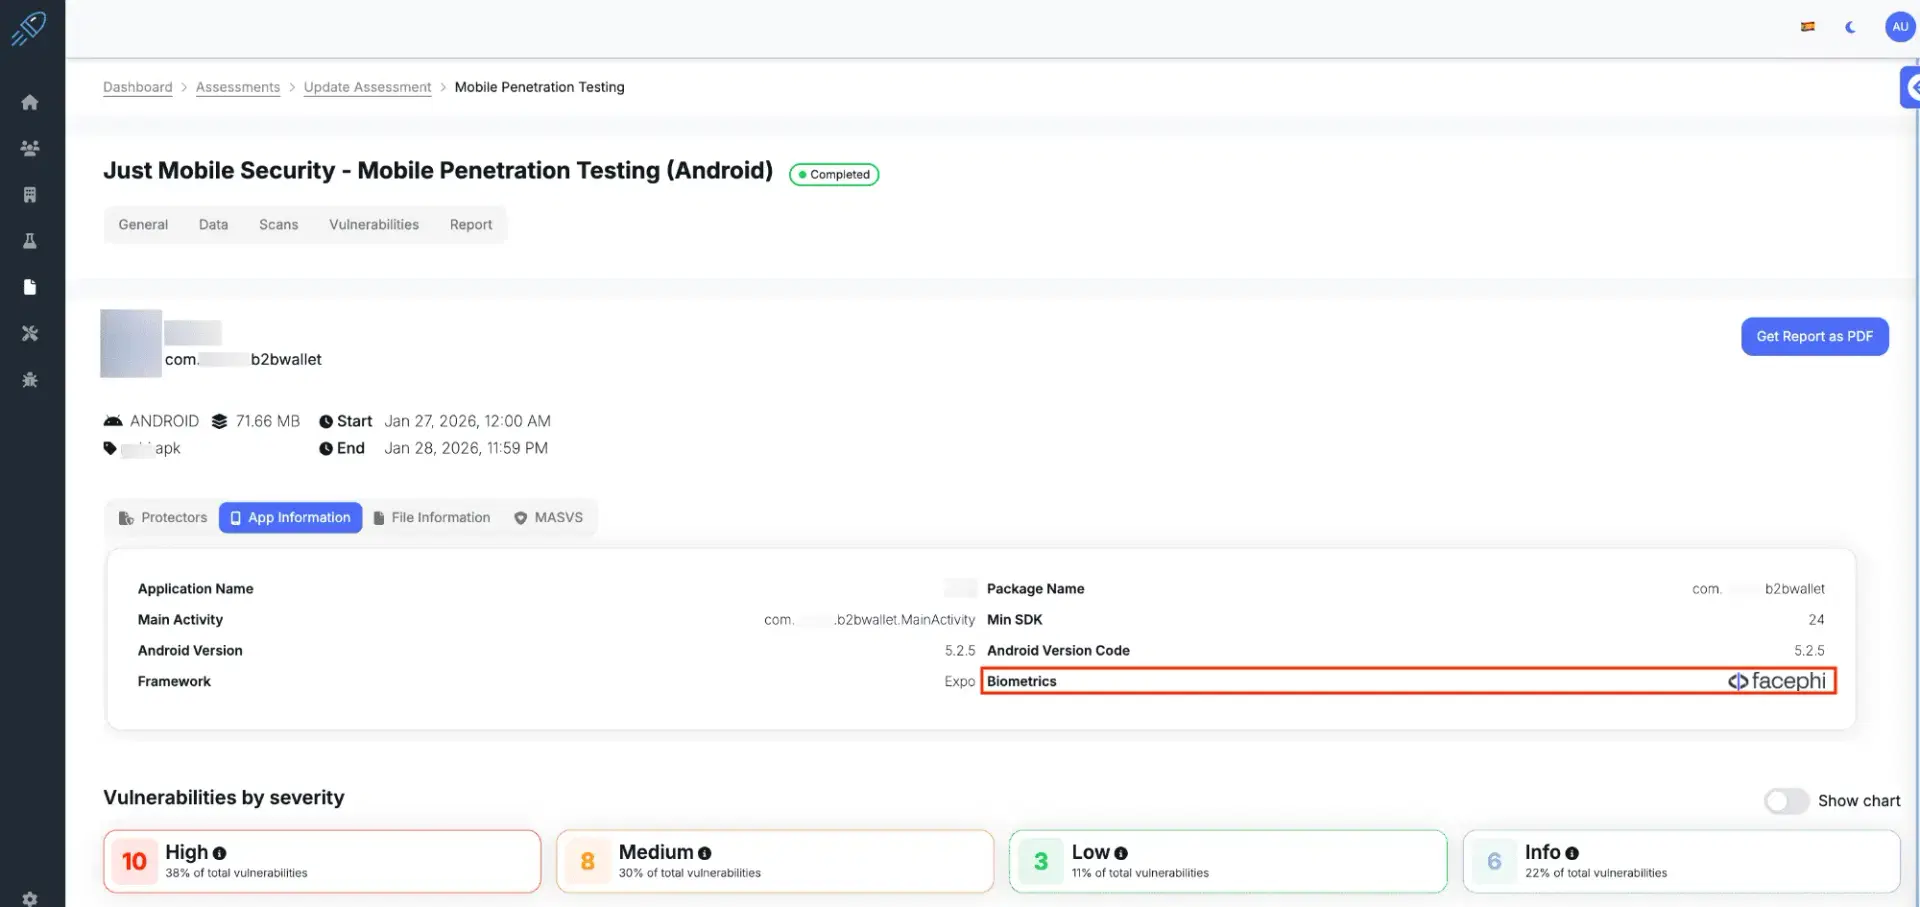Viewport: 1920px width, 907px height.
Task: Switch to dark mode with the moon icon
Action: click(x=1851, y=27)
